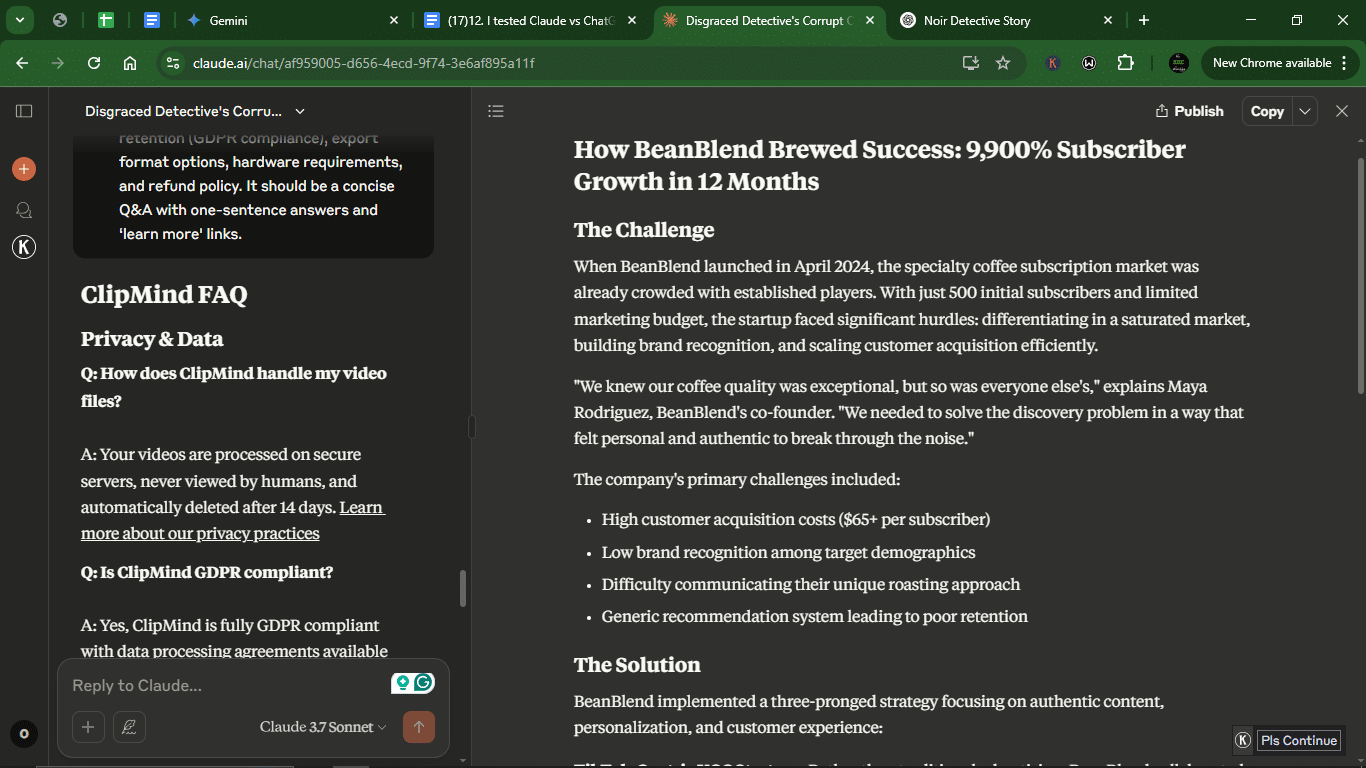Click the BeanBlend Brewed Success title
The width and height of the screenshot is (1366, 768).
(x=880, y=165)
